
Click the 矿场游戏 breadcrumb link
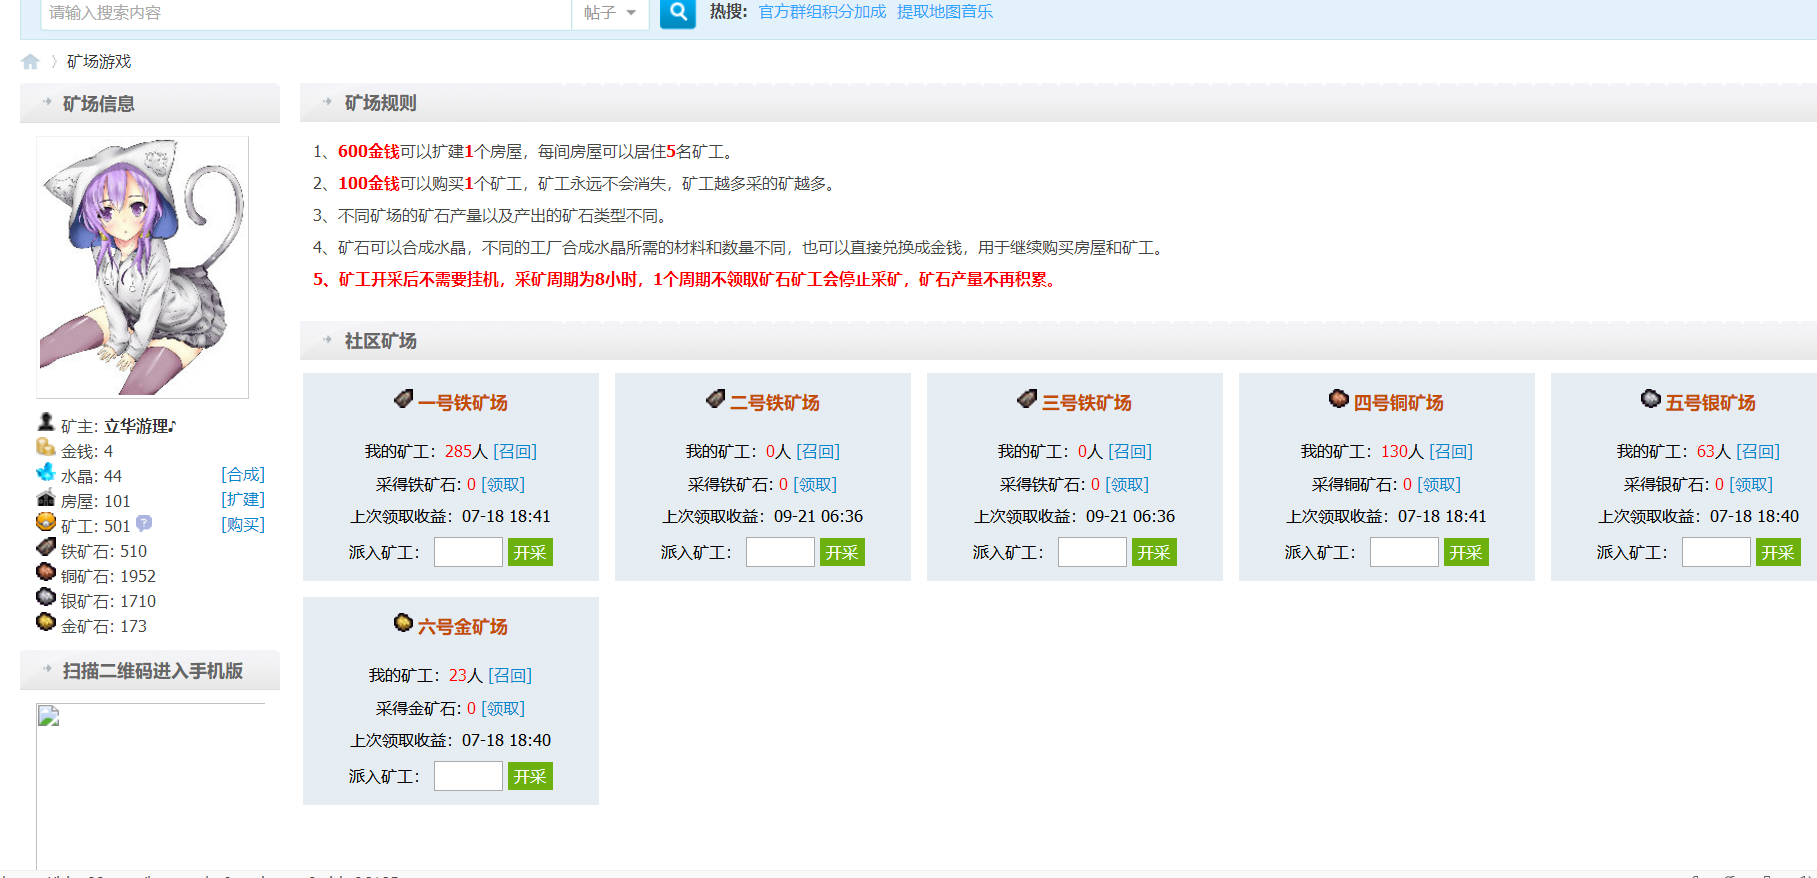click(x=99, y=62)
